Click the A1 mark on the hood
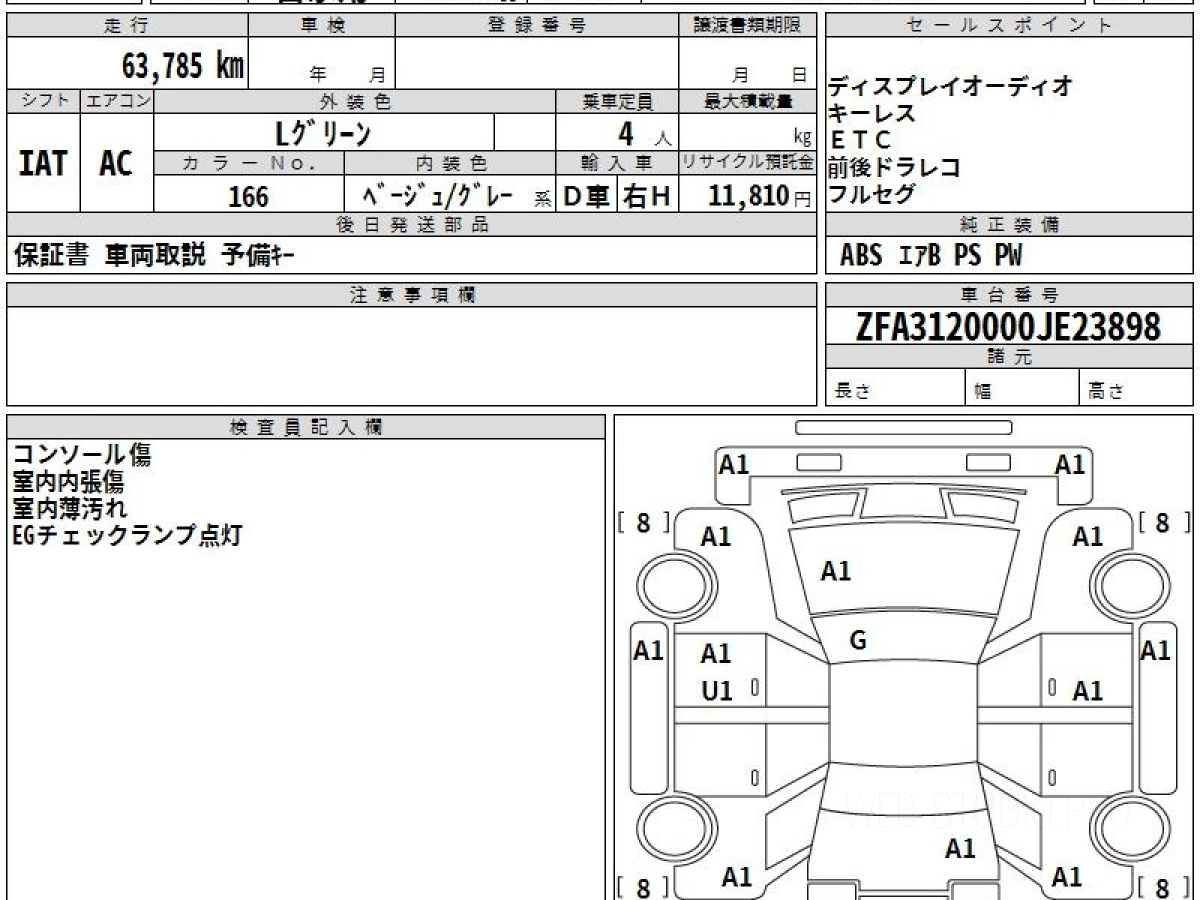 [x=835, y=571]
